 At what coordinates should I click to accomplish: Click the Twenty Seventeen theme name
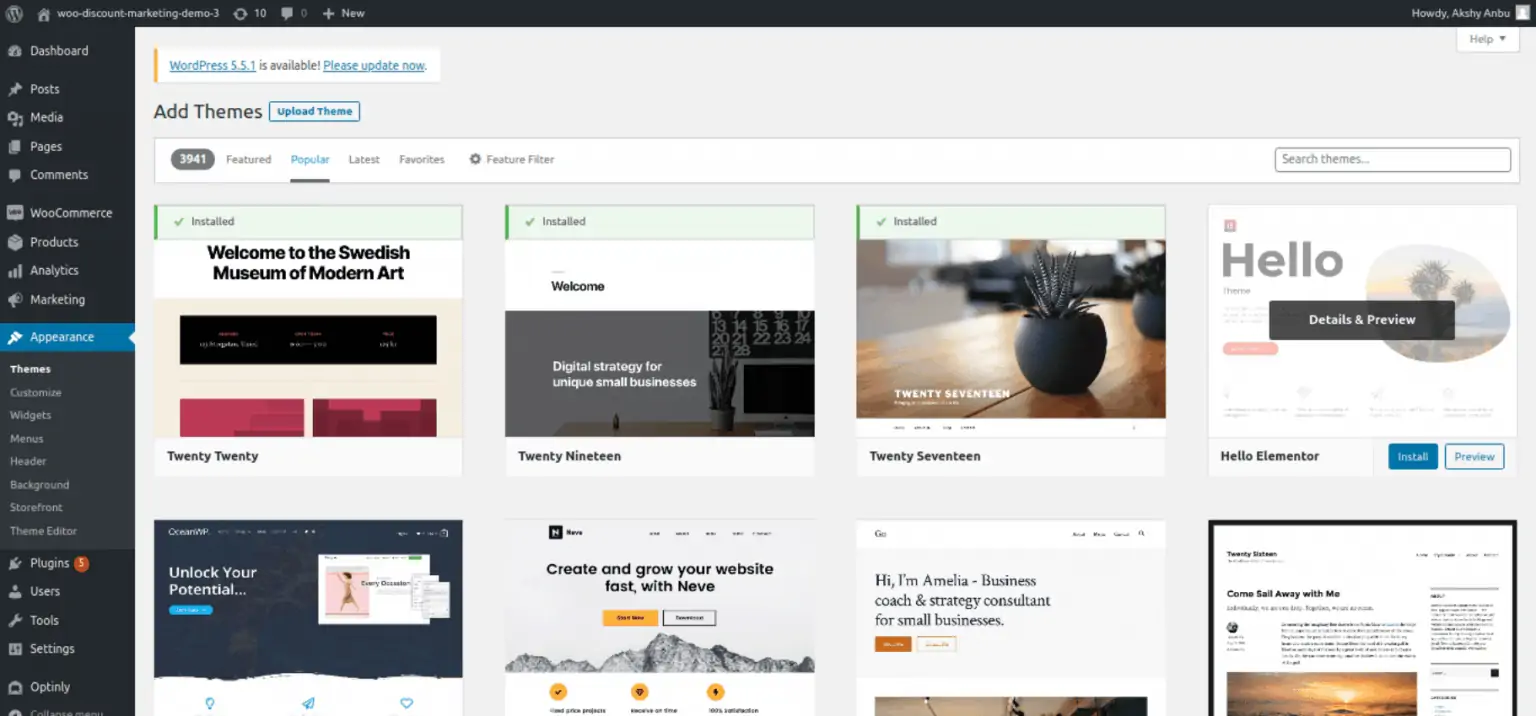pos(925,456)
